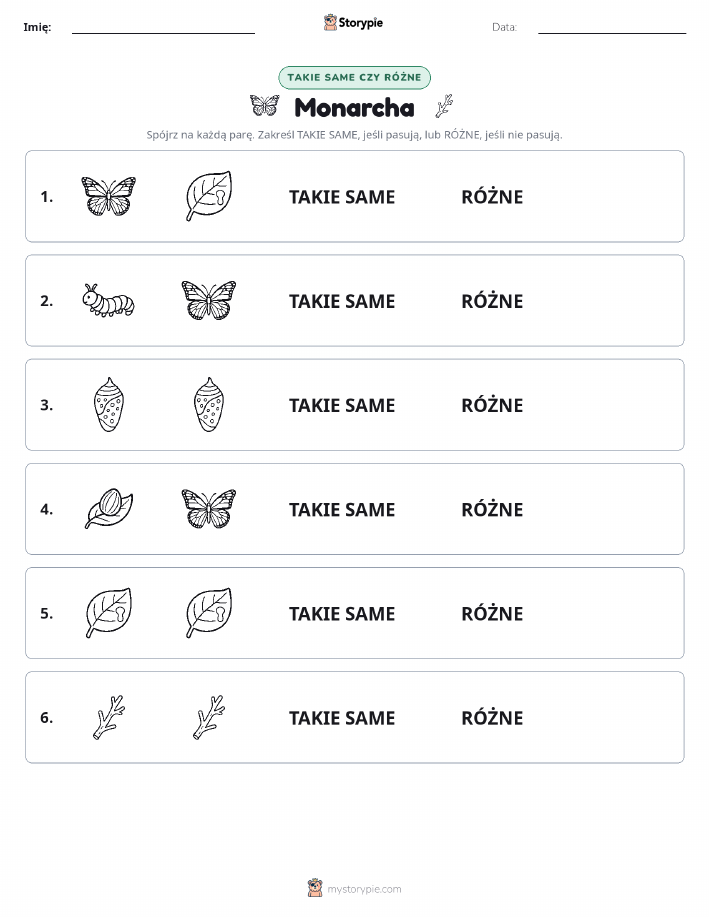Select TAKIE SAME for row 5

(x=342, y=613)
